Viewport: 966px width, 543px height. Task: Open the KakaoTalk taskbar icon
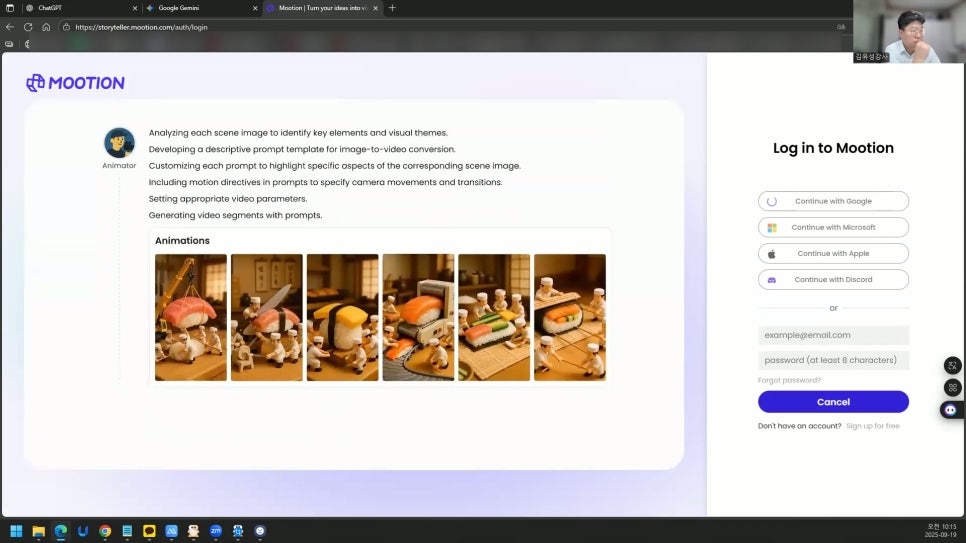tap(149, 531)
